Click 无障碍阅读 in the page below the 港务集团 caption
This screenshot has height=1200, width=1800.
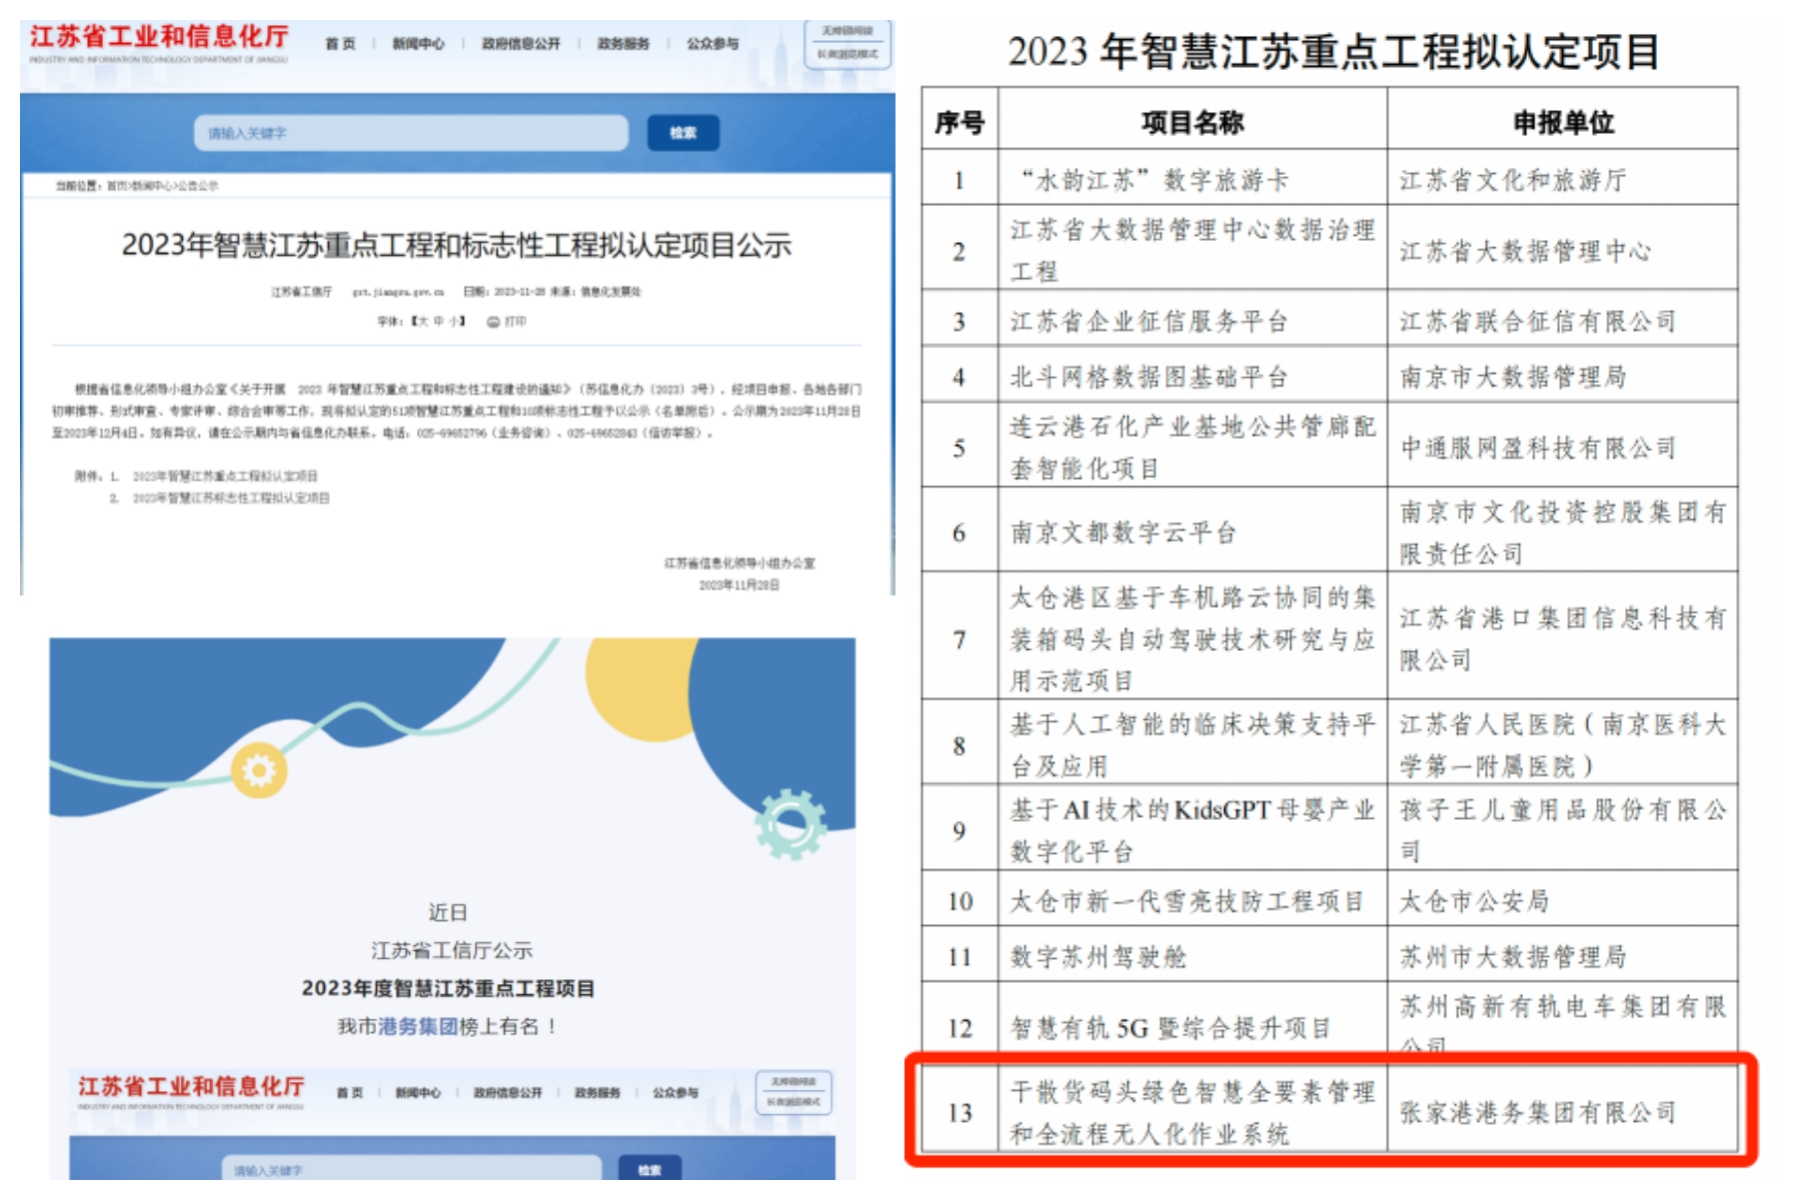click(x=793, y=1082)
